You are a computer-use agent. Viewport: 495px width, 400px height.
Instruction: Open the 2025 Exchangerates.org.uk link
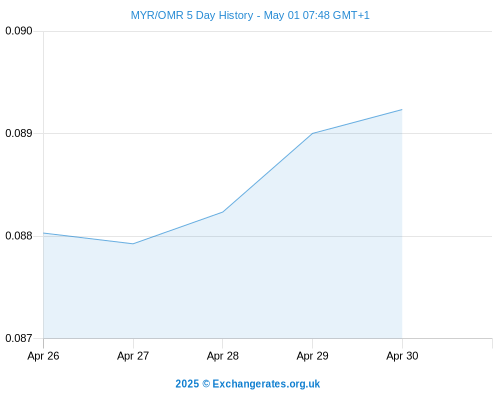(x=248, y=384)
